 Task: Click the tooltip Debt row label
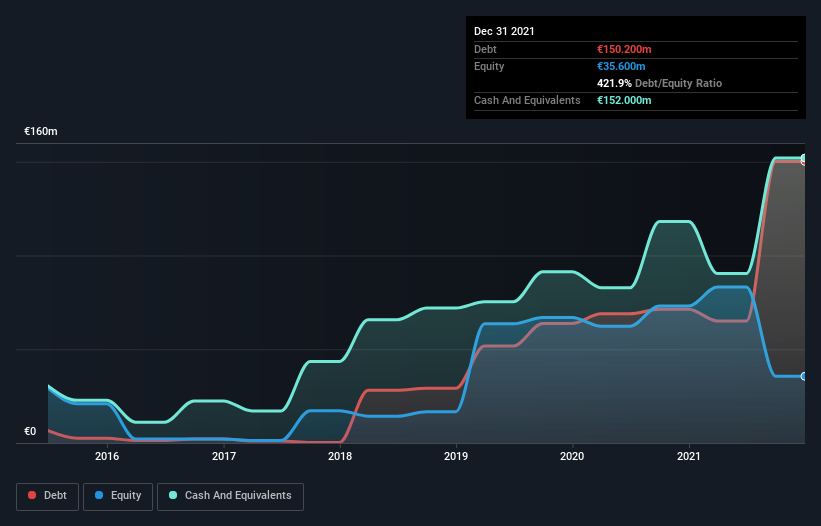point(485,49)
